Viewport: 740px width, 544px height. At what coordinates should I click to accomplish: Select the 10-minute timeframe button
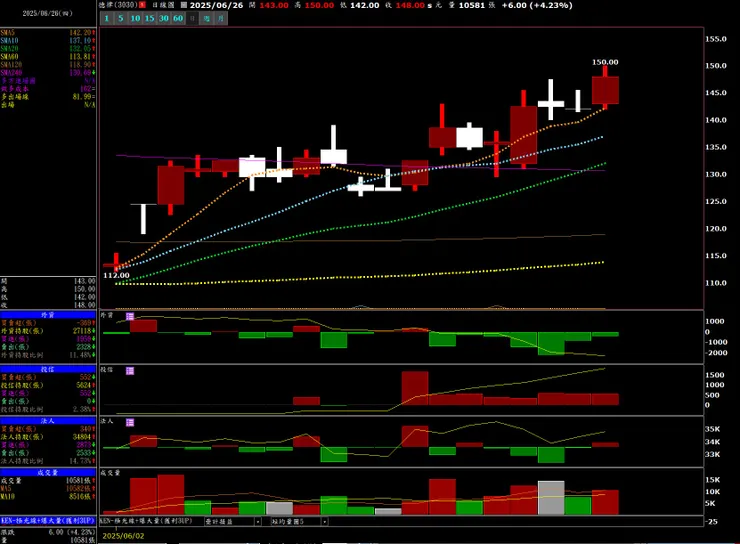coord(135,18)
